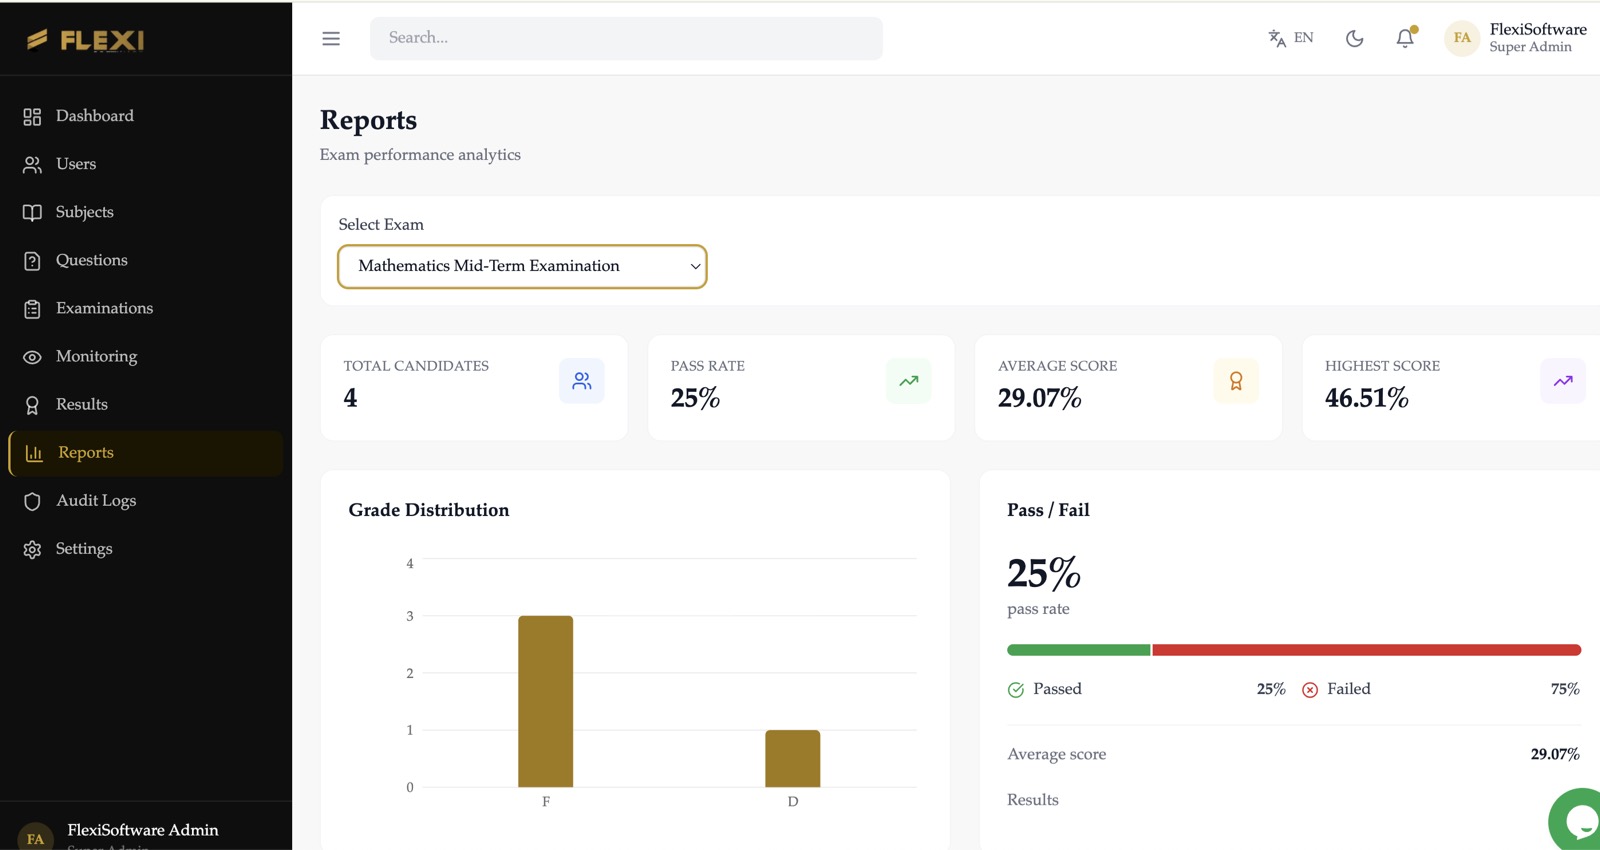
Task: Click the Highest Score trend icon
Action: 1563,381
